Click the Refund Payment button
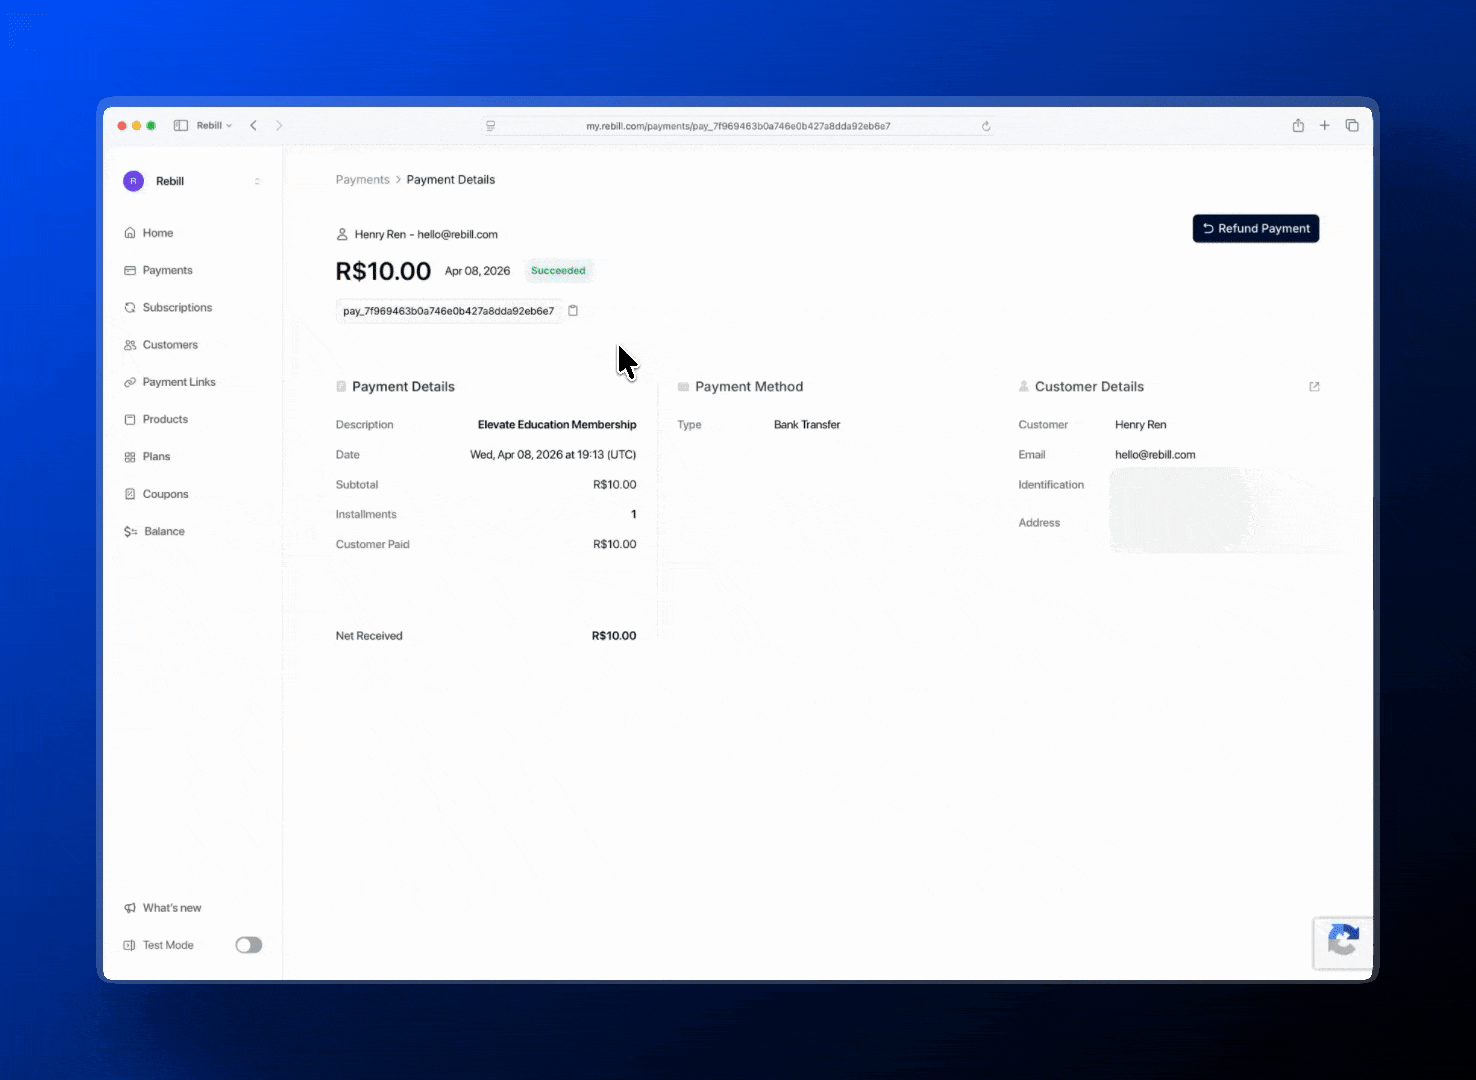The image size is (1476, 1080). tap(1255, 229)
